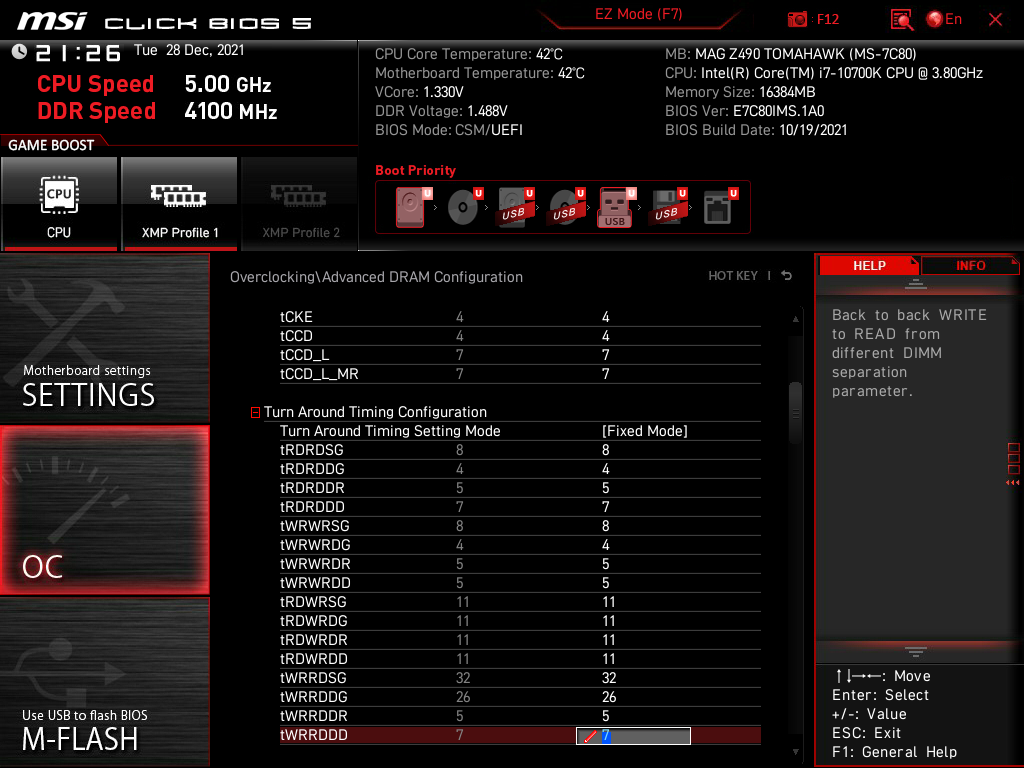Edit the tWRRDDD value input field
Screen dimensions: 1024x768
[633, 735]
